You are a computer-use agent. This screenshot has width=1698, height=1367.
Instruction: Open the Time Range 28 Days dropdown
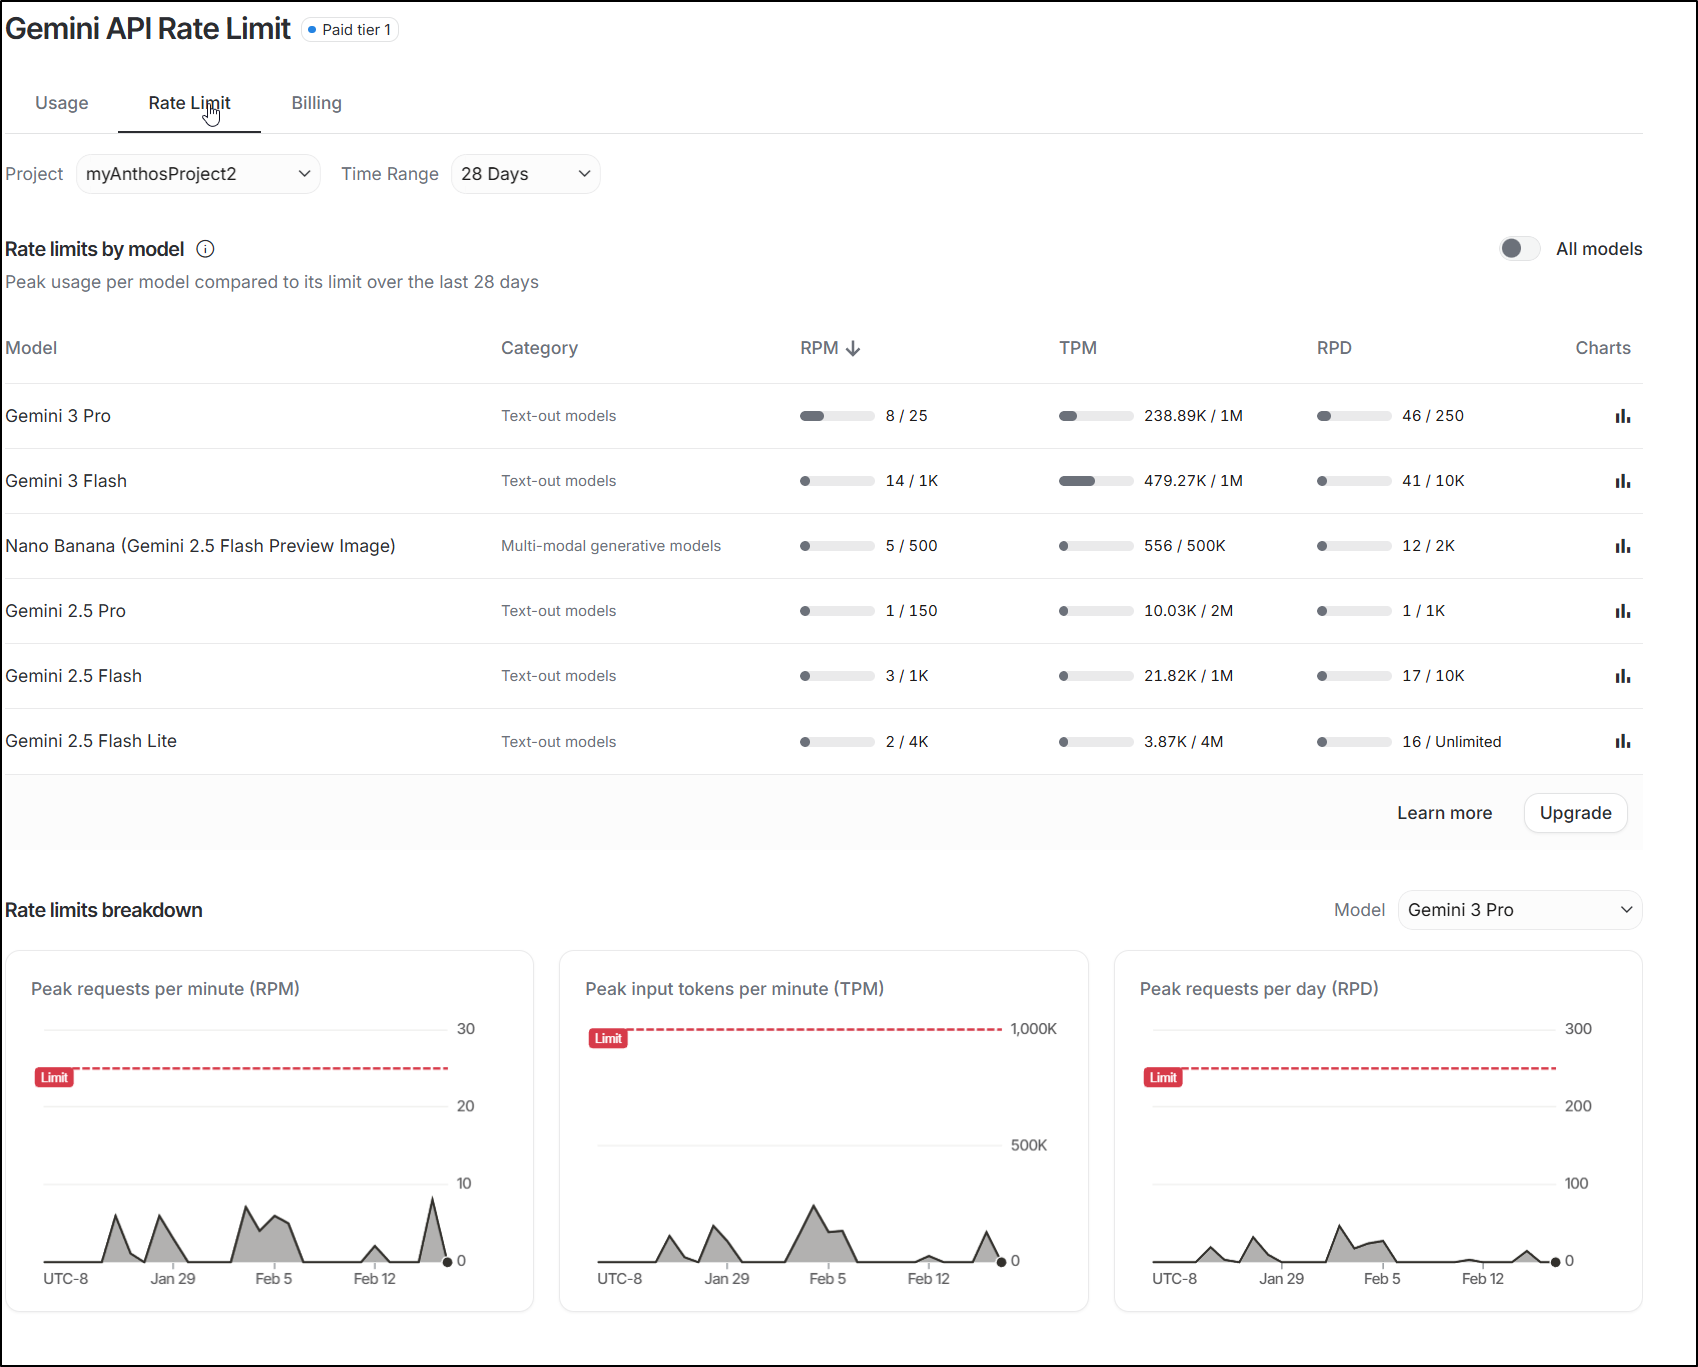[525, 174]
